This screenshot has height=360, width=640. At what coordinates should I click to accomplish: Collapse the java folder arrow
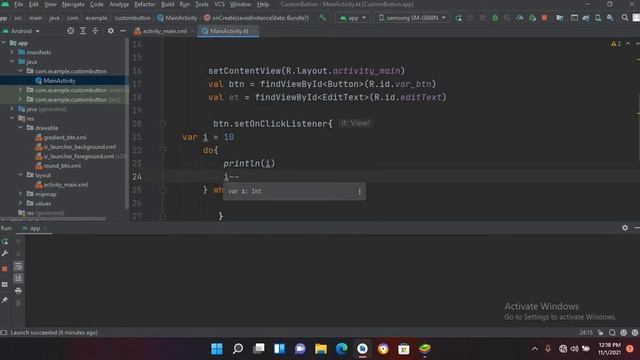click(12, 61)
